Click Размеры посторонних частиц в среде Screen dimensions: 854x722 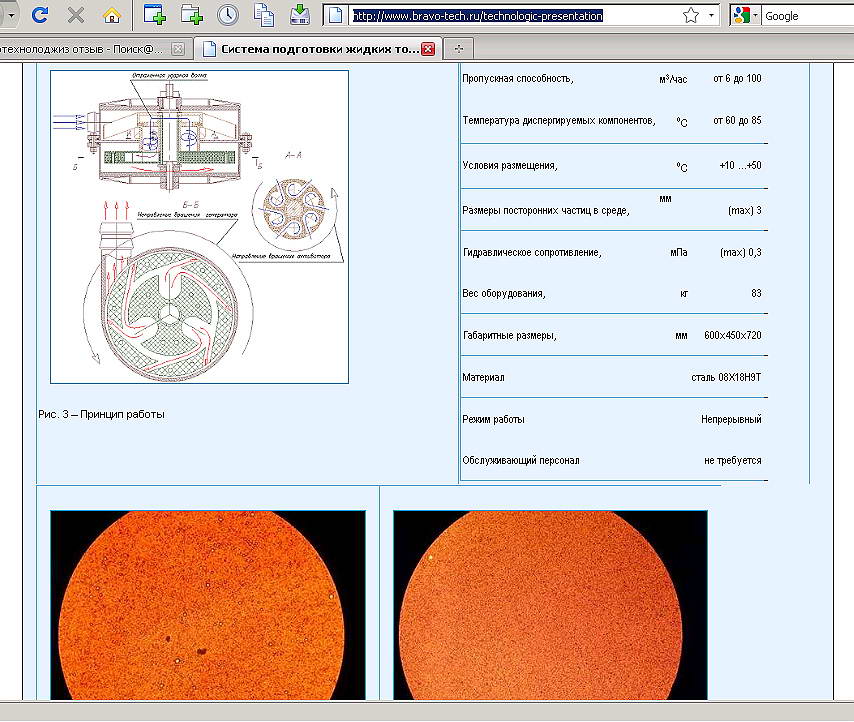click(x=546, y=211)
